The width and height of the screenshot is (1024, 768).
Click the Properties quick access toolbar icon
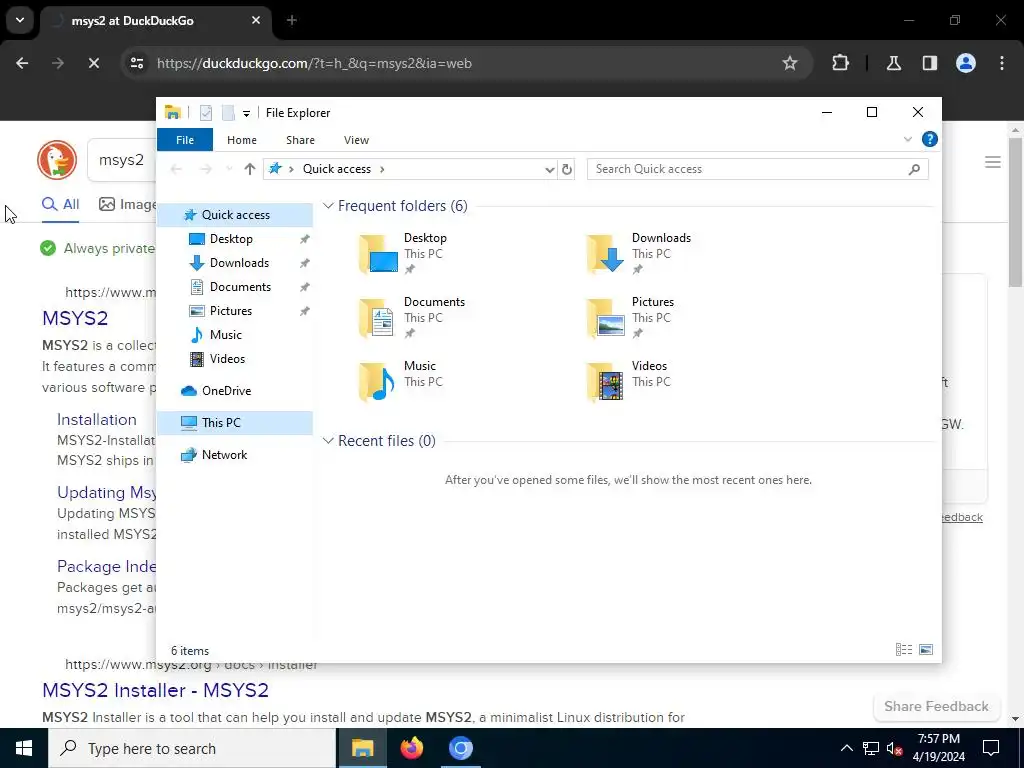coord(206,113)
